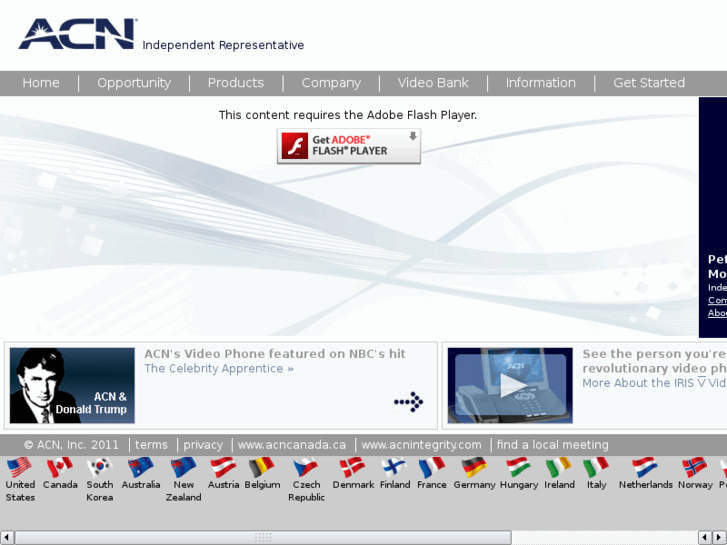This screenshot has height=545, width=727.
Task: Open The Celebrity Apprentice link
Action: coord(219,369)
